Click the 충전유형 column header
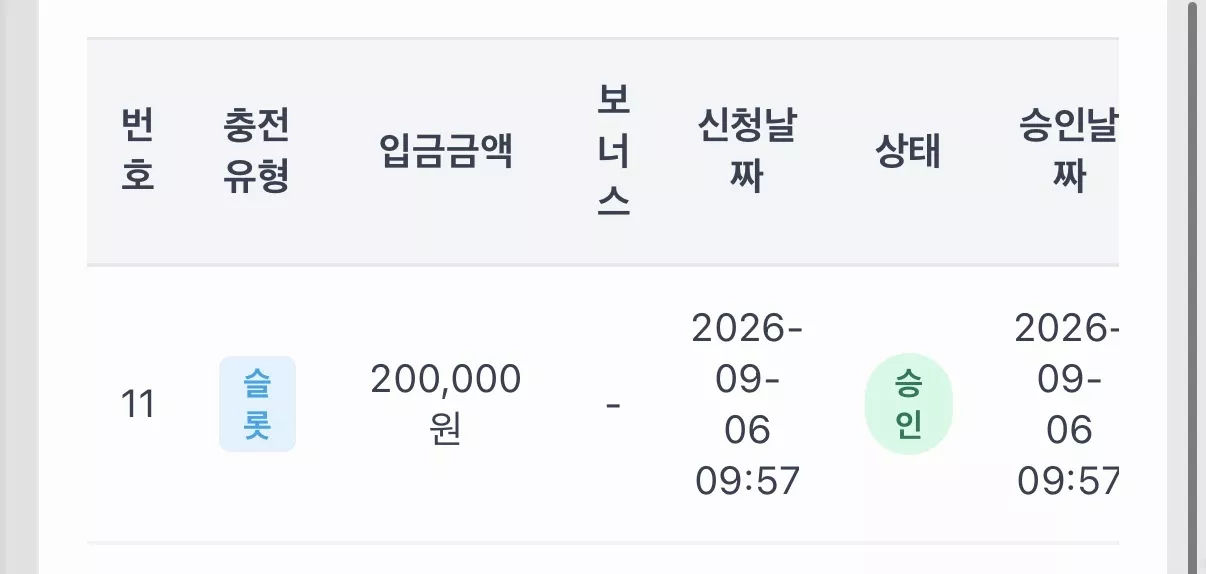1206x574 pixels. 257,152
